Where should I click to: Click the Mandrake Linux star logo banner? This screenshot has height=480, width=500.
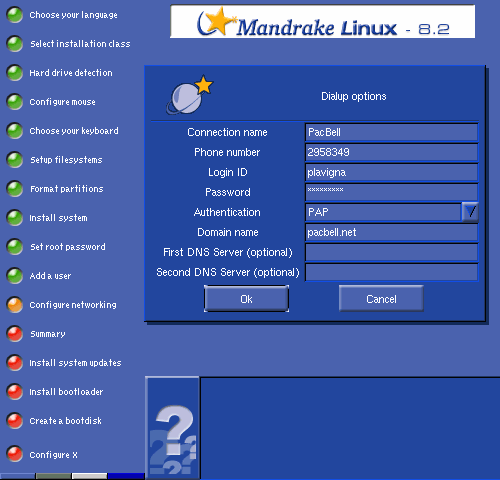click(x=322, y=22)
